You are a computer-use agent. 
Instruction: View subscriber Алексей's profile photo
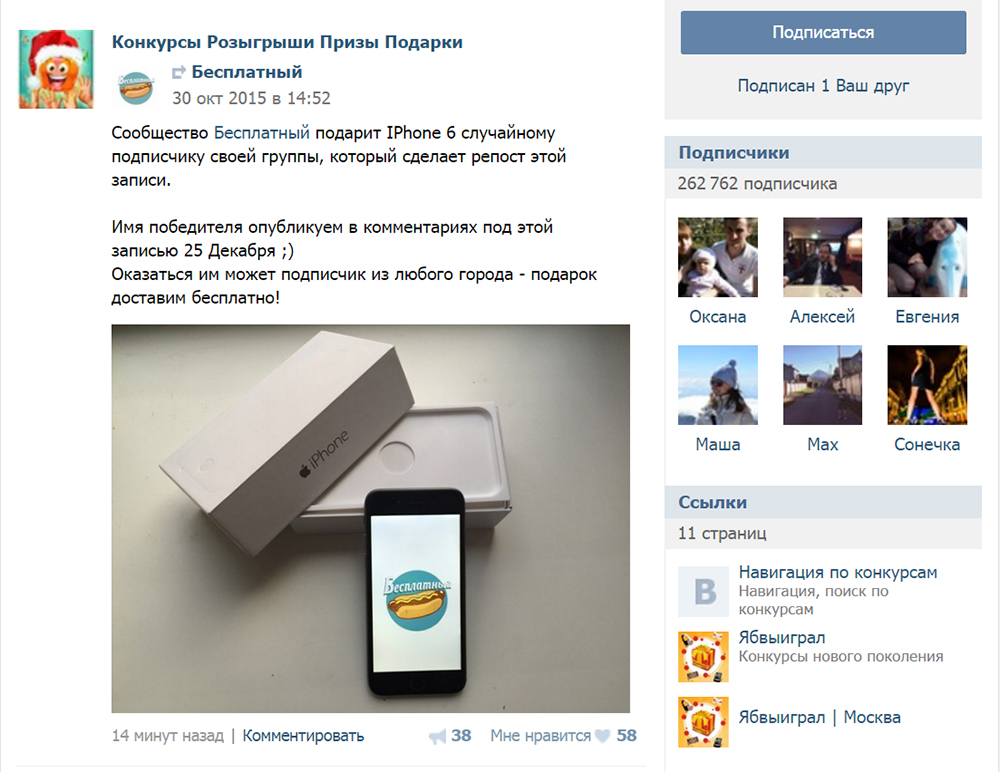[x=822, y=257]
